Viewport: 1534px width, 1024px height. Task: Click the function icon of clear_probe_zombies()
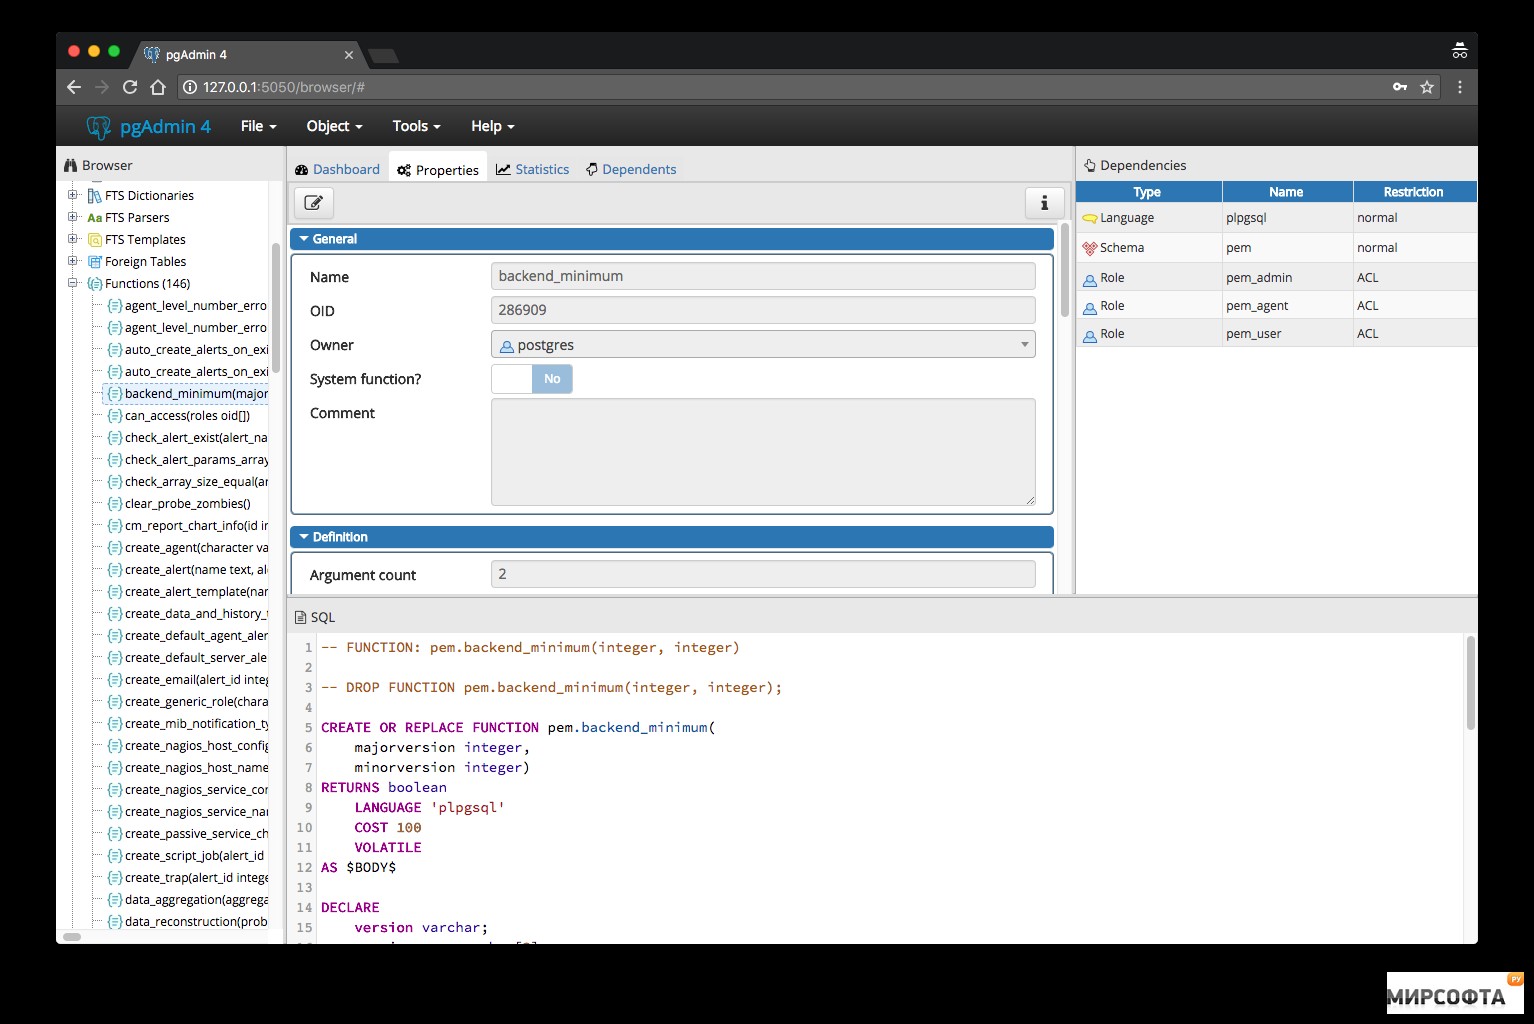(115, 504)
